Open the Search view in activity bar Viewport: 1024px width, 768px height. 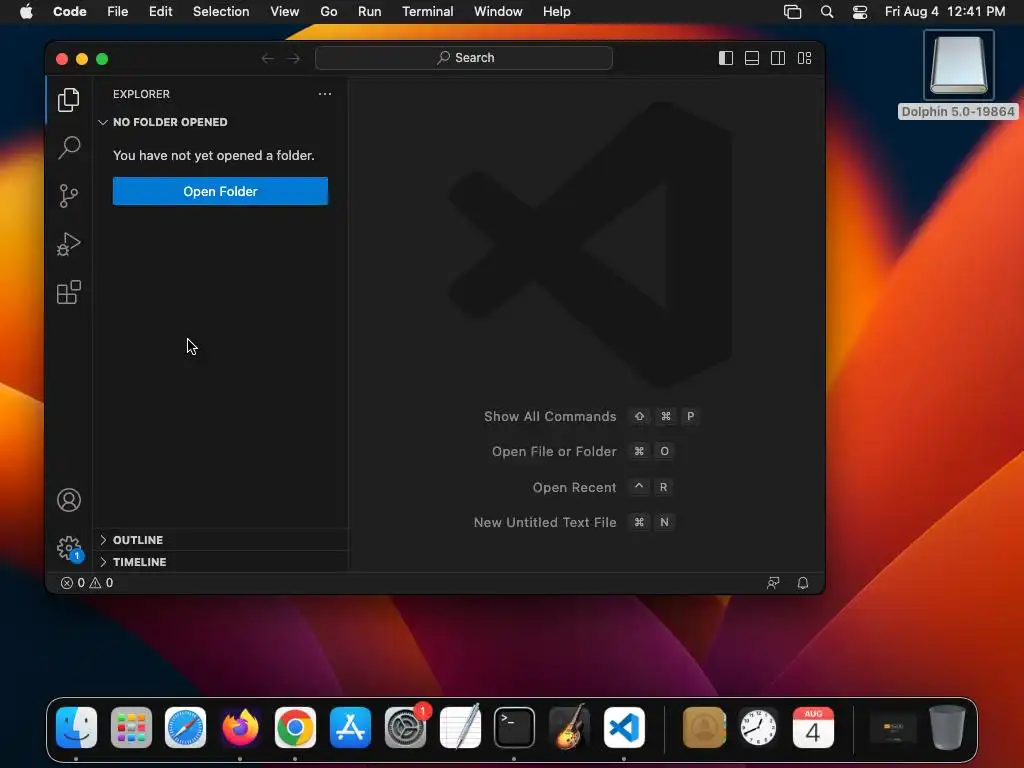coord(69,148)
